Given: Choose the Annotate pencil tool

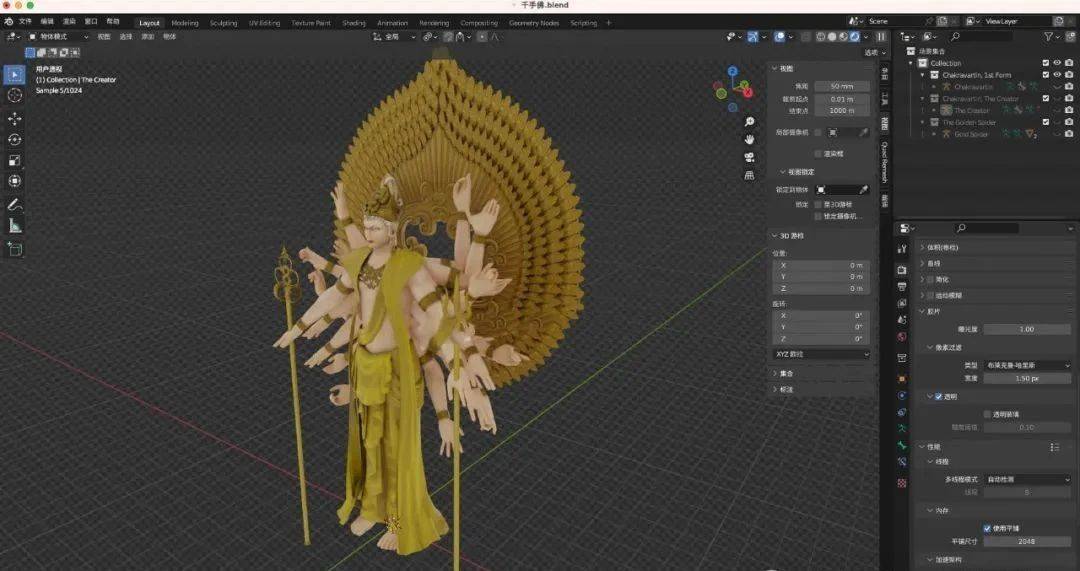Looking at the screenshot, I should point(14,205).
